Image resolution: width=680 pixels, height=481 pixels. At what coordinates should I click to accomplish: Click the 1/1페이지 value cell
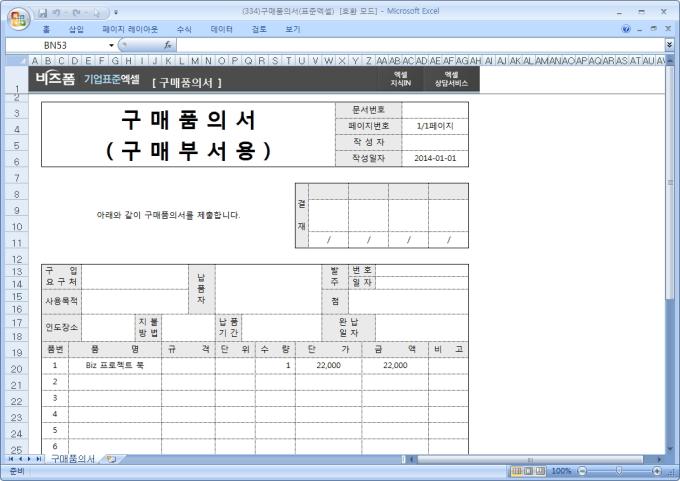click(x=435, y=126)
